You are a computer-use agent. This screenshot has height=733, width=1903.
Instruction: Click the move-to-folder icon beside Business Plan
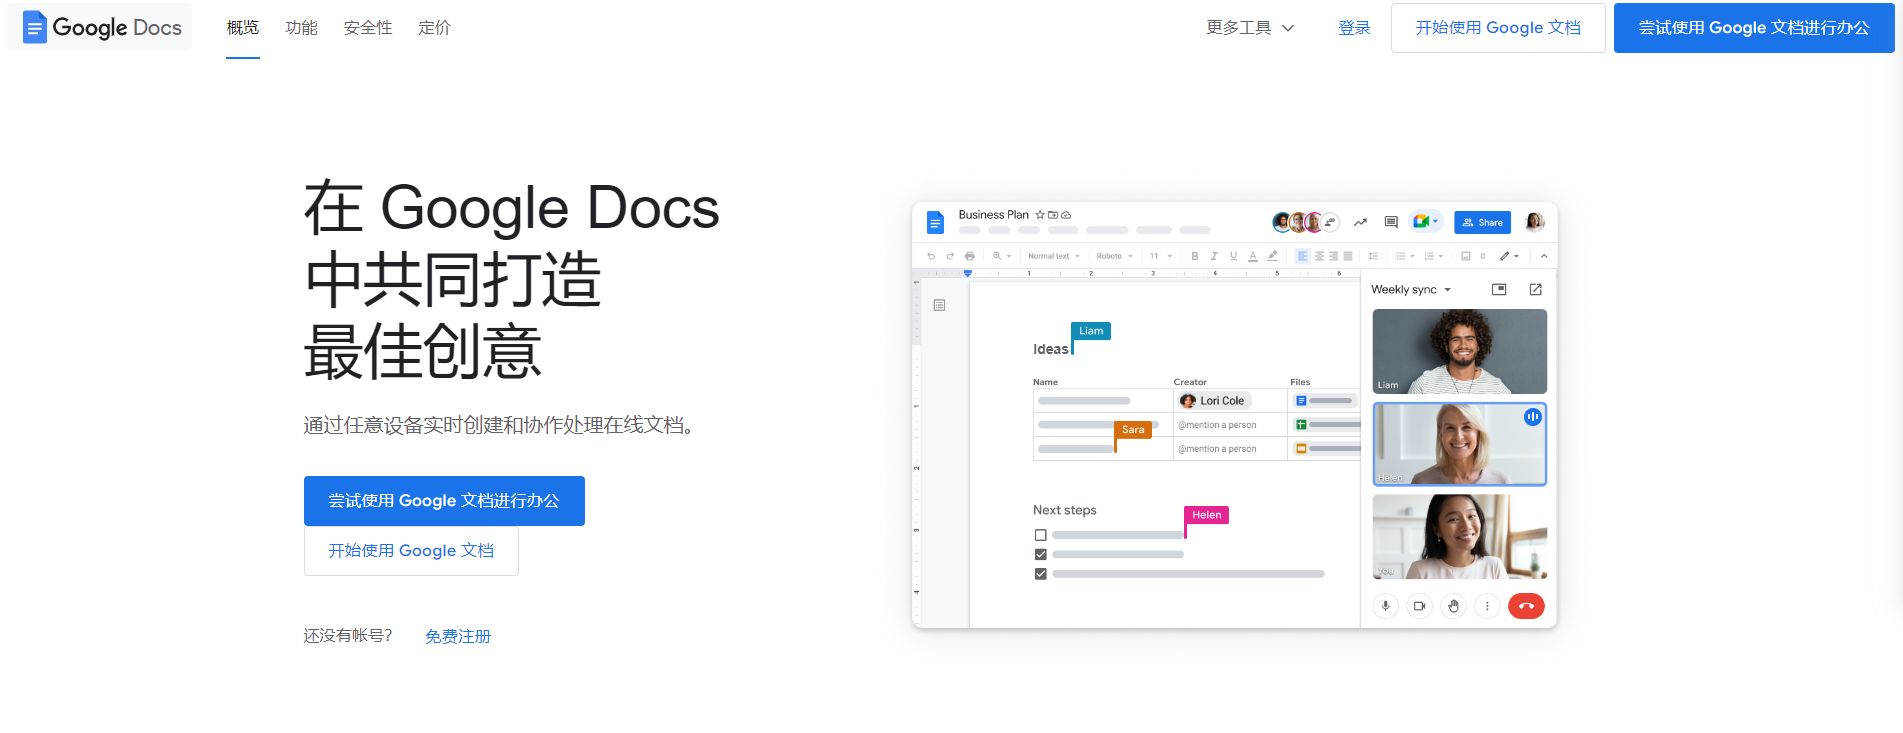point(1053,215)
